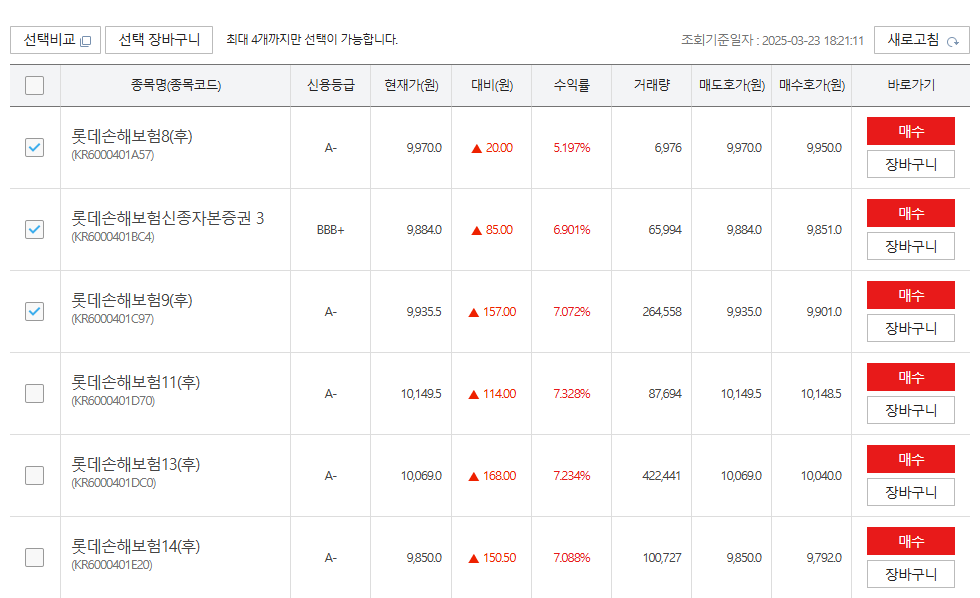980x598 pixels.
Task: Click the 7.088% yield value
Action: [x=572, y=558]
